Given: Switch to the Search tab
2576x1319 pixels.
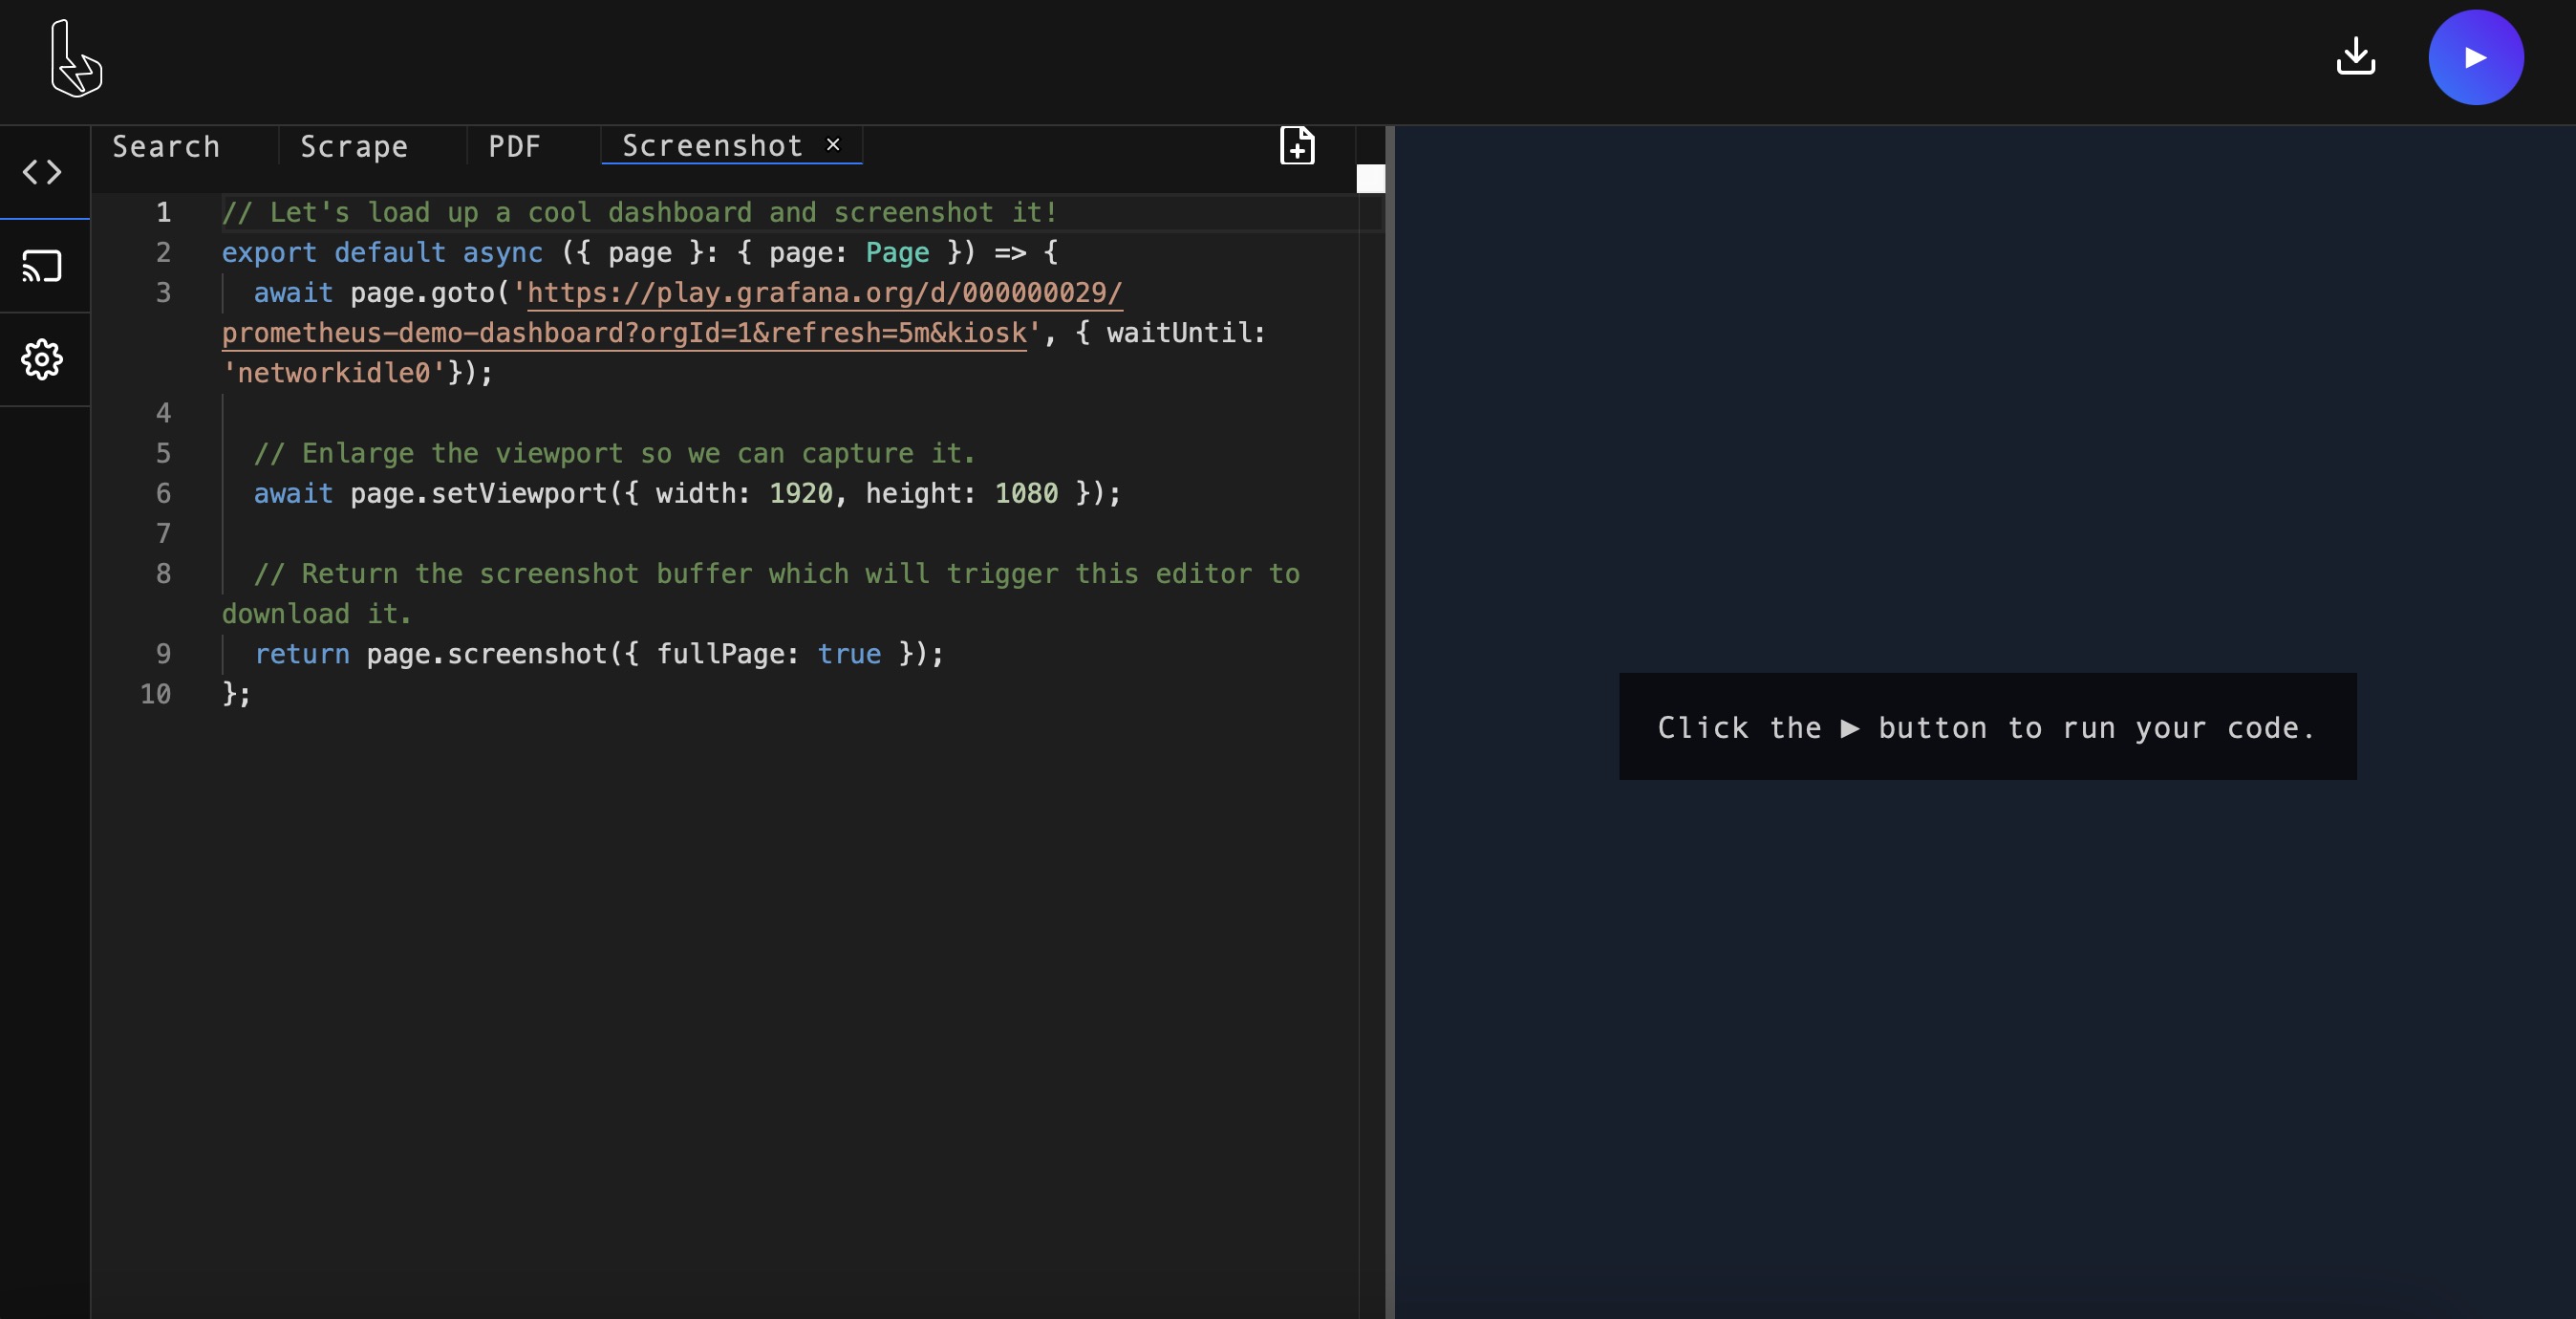Looking at the screenshot, I should pyautogui.click(x=166, y=146).
